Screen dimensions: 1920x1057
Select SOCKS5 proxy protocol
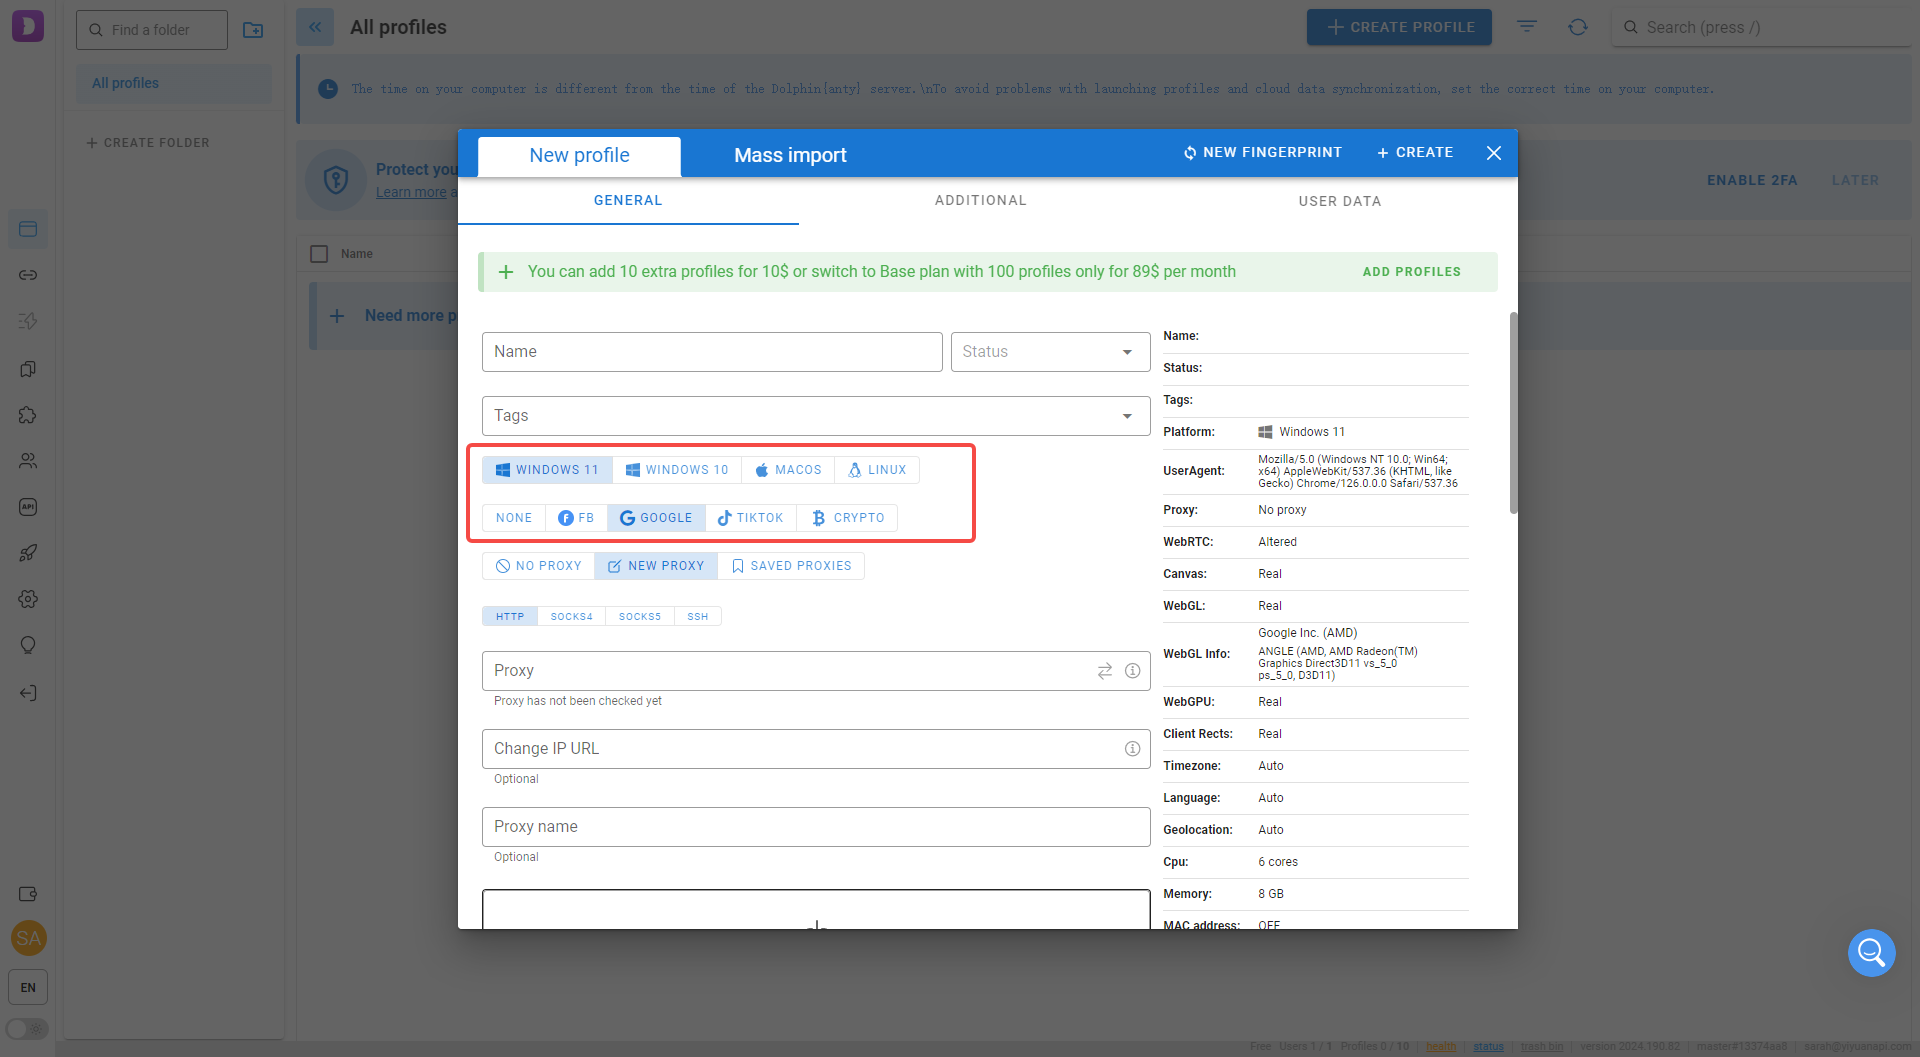pyautogui.click(x=640, y=617)
